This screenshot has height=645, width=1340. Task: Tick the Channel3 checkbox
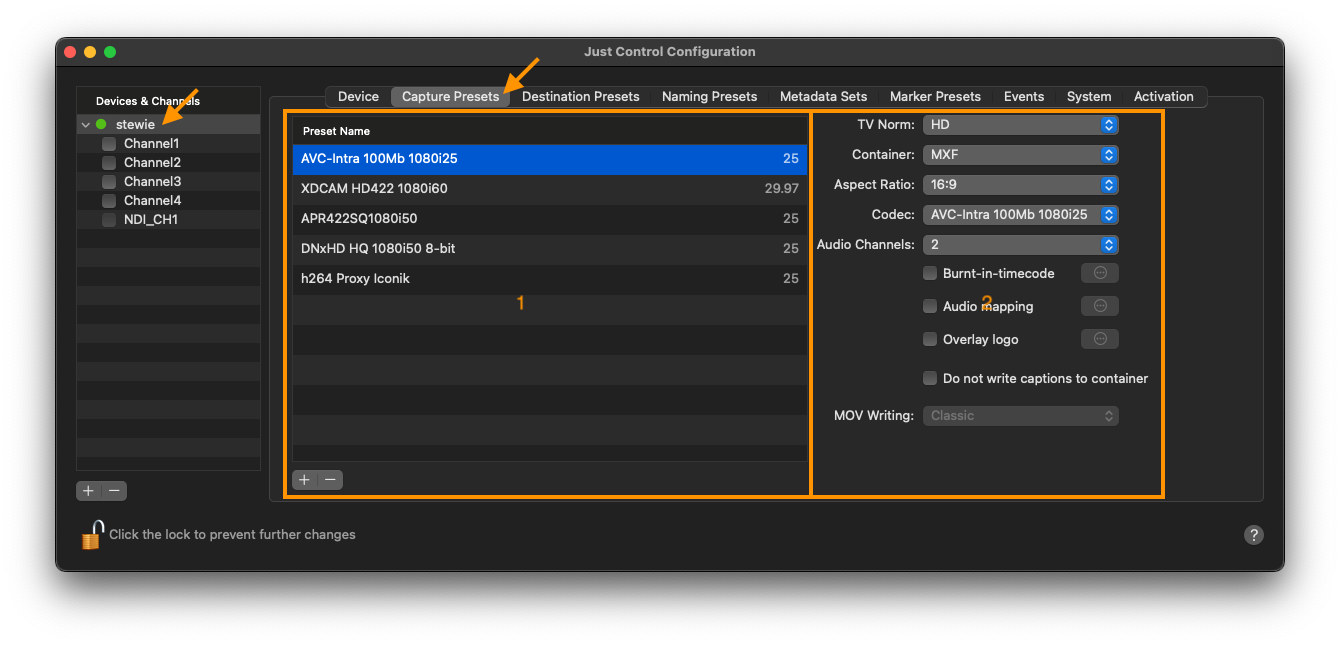[109, 182]
